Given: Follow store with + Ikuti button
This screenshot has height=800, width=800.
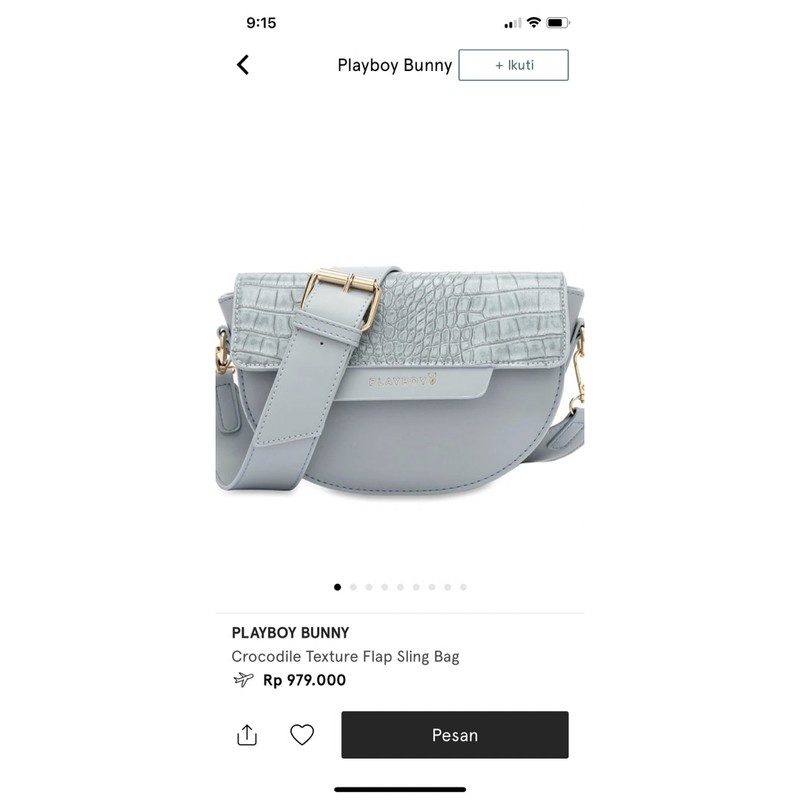Looking at the screenshot, I should [513, 65].
